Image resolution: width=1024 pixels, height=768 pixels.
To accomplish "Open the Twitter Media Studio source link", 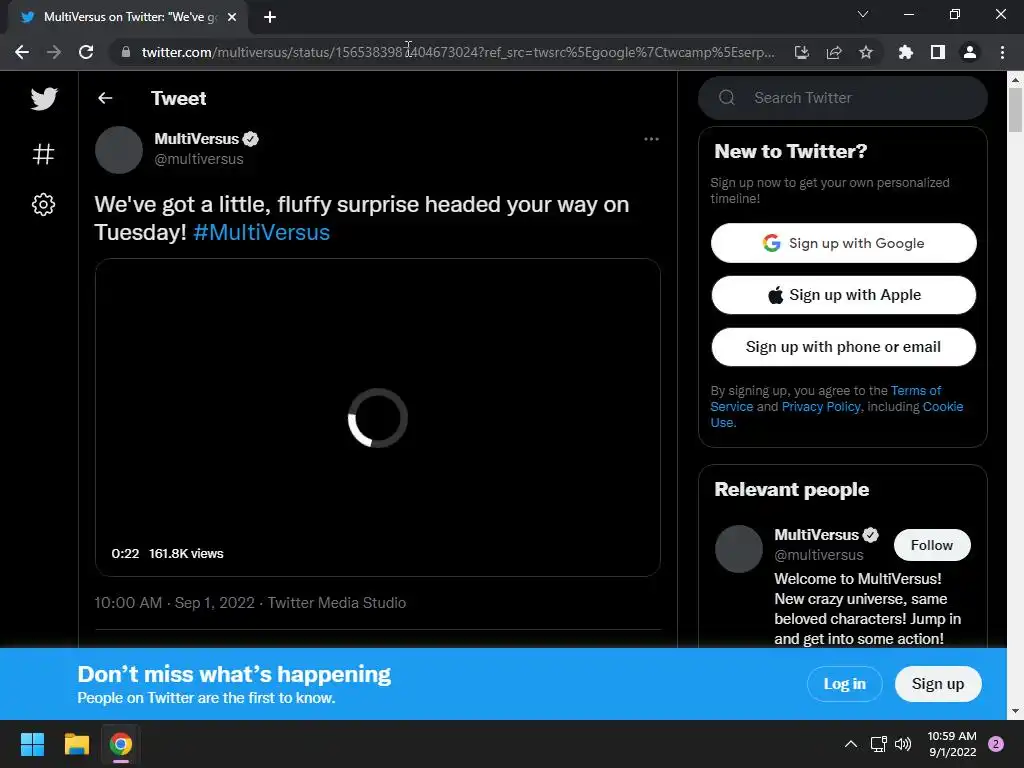I will click(337, 603).
